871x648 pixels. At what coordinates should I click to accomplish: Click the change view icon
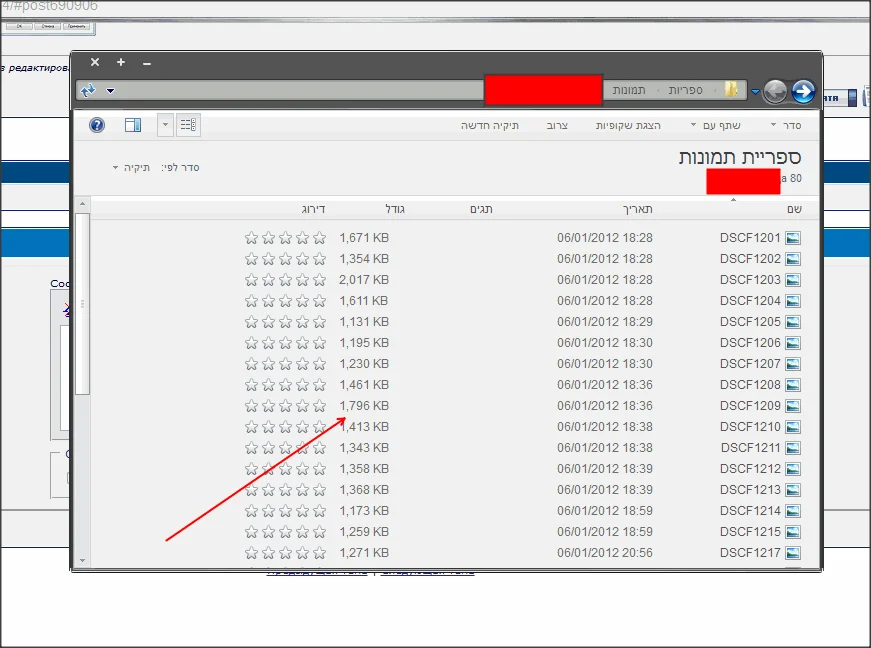[188, 124]
